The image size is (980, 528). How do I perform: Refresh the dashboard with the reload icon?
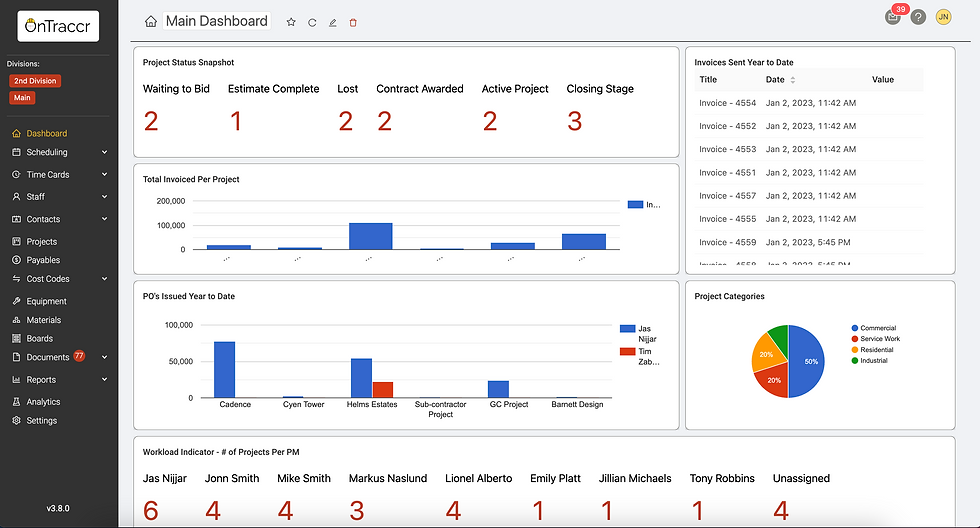tap(312, 22)
